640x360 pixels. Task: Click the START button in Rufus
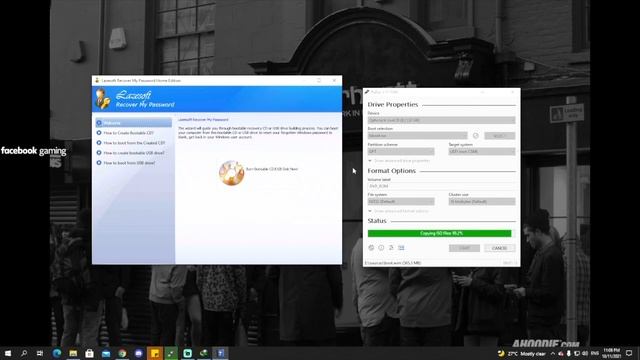click(x=464, y=248)
